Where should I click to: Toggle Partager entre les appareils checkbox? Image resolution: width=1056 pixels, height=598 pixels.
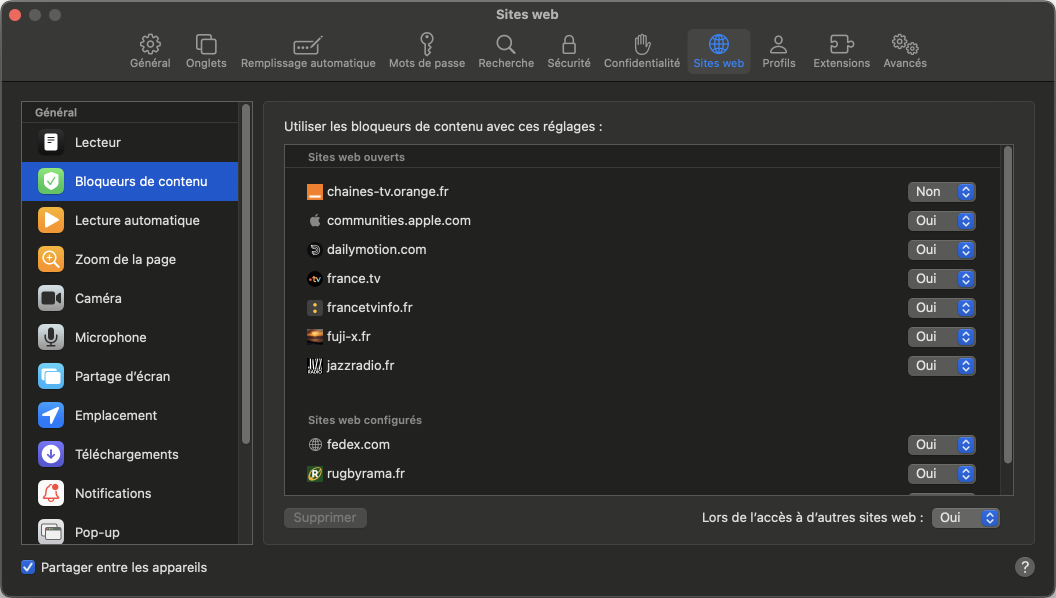click(28, 567)
